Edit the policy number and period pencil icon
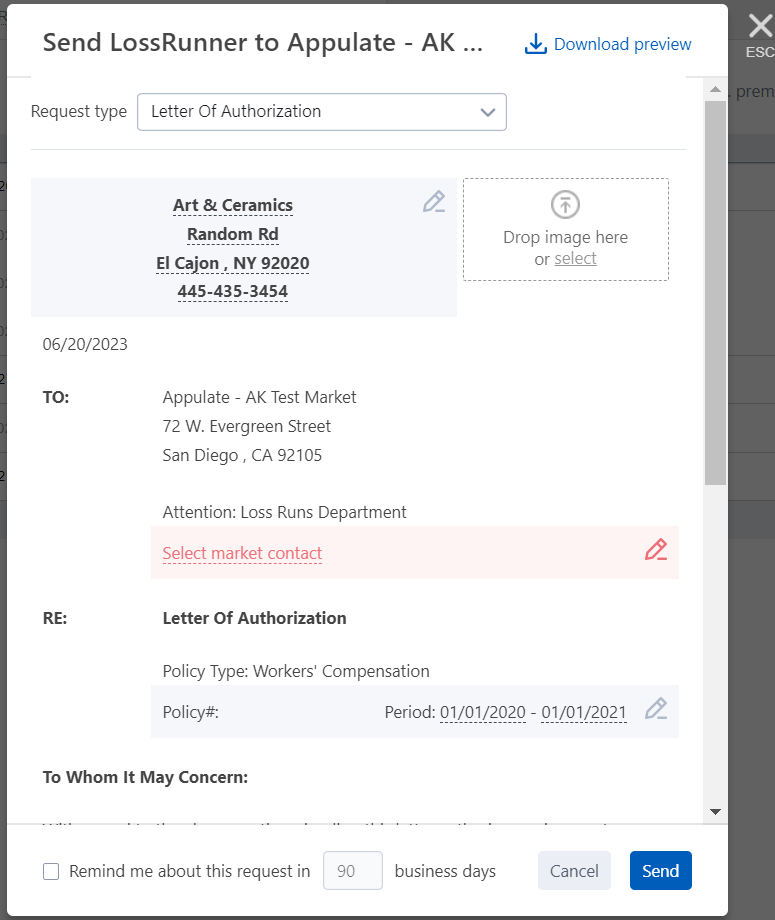 655,709
